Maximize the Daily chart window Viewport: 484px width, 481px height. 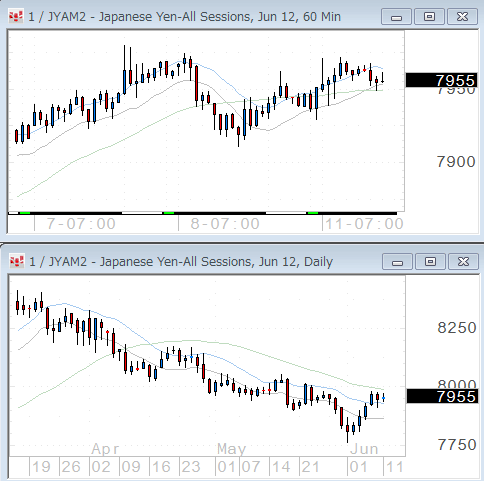pos(430,262)
